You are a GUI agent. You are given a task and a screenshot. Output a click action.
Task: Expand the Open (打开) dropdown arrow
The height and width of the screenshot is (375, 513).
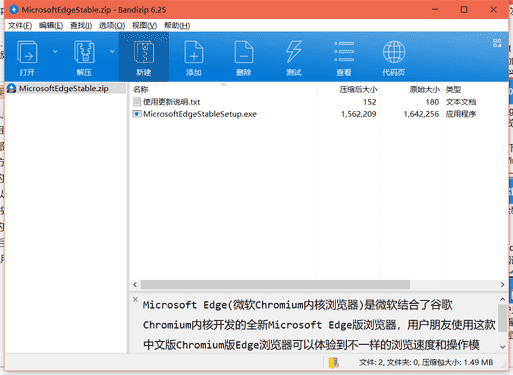[55, 51]
